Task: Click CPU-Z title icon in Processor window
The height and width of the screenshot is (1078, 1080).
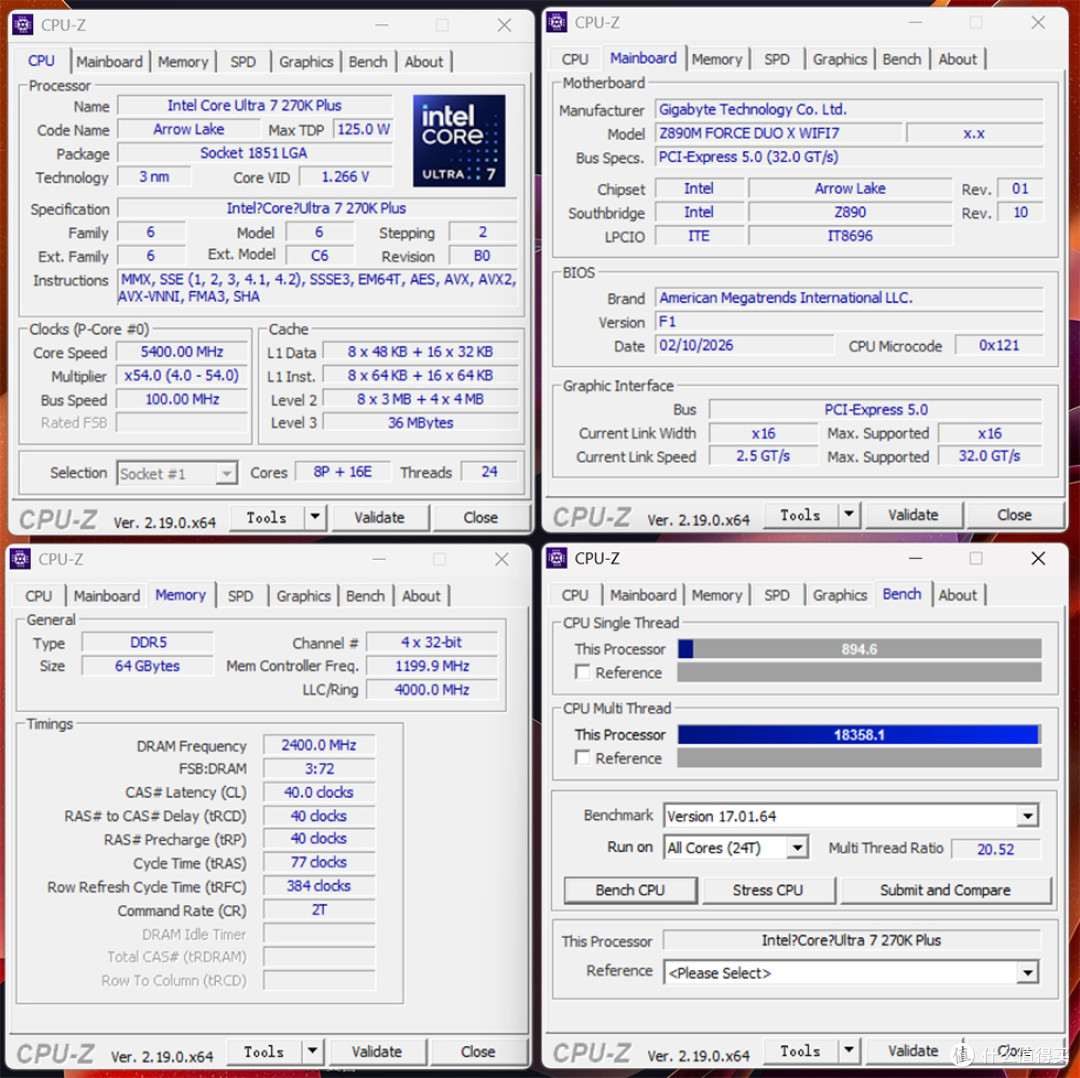Action: [23, 25]
